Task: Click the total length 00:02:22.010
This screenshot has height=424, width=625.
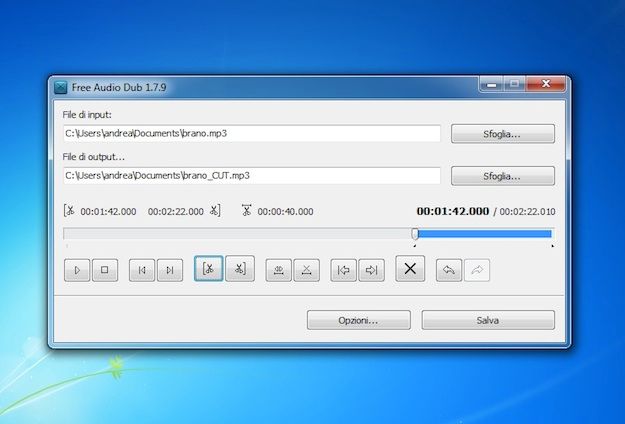Action: (527, 212)
